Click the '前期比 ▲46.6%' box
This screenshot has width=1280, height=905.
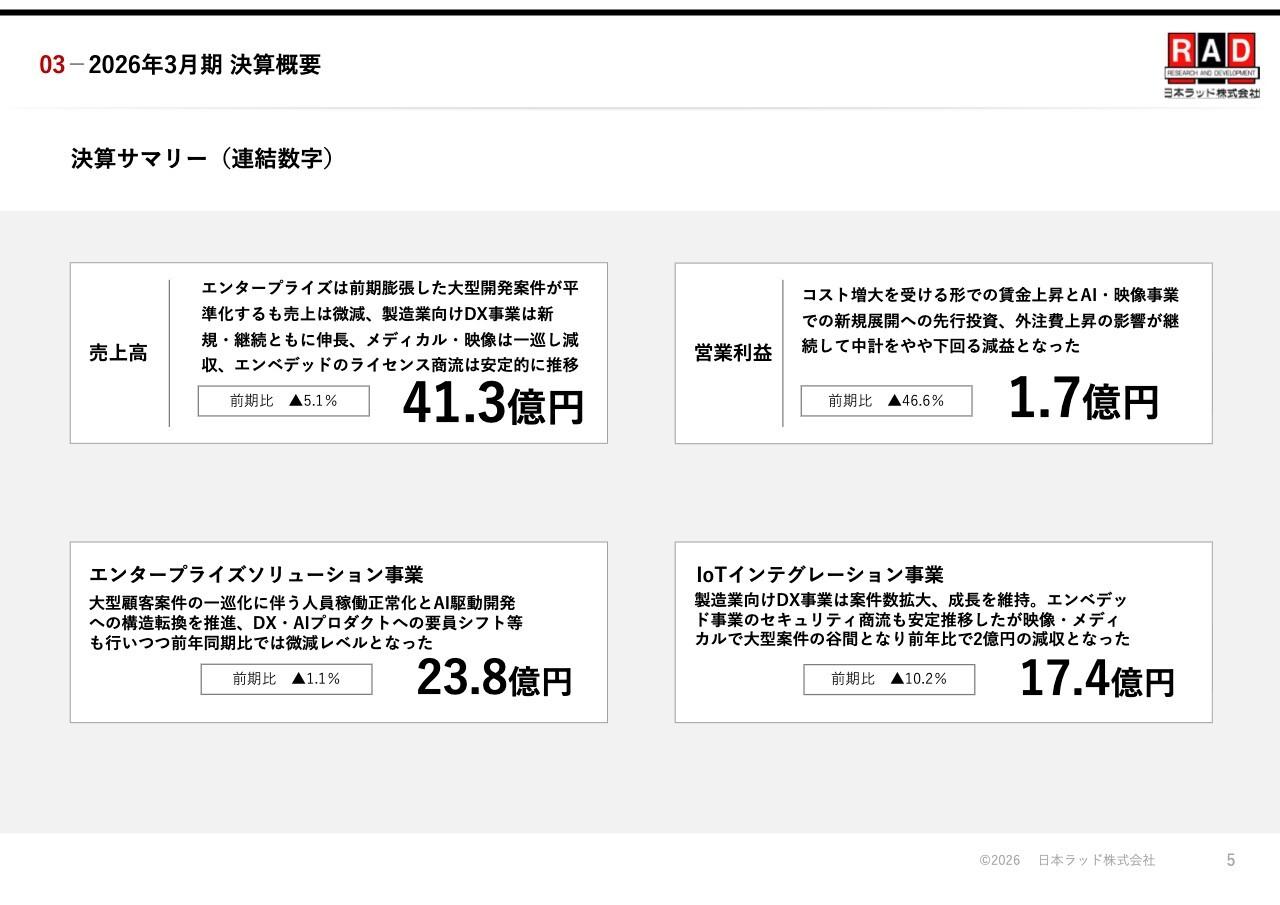click(886, 401)
